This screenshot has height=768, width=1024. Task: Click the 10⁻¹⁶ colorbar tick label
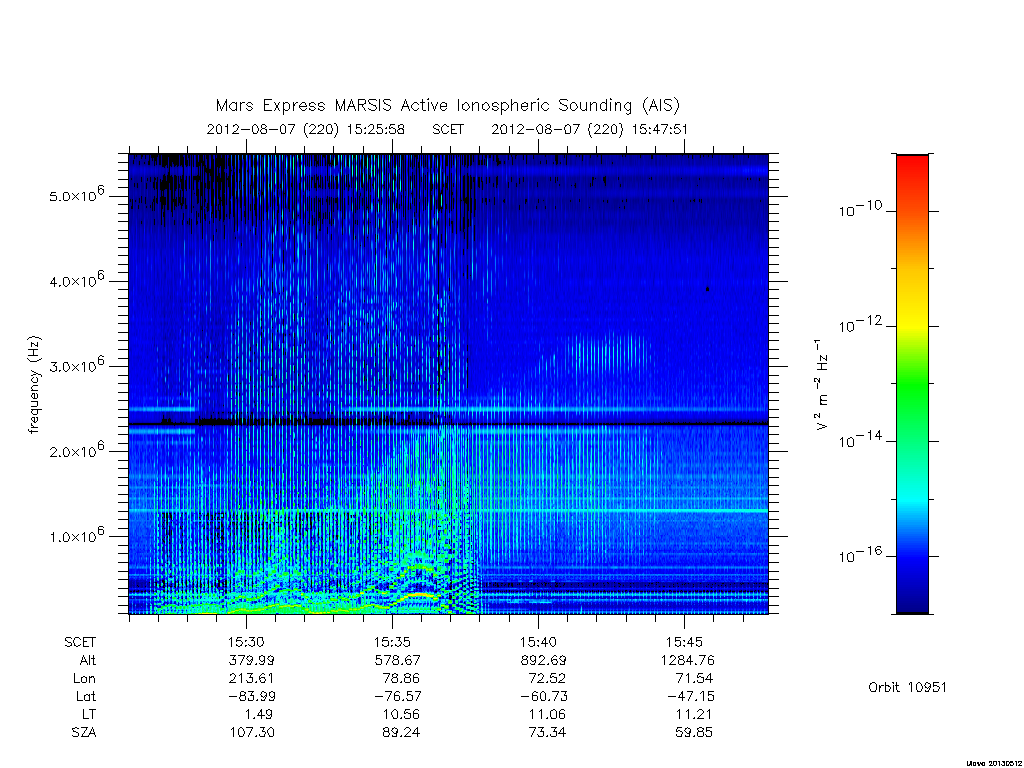pos(859,554)
